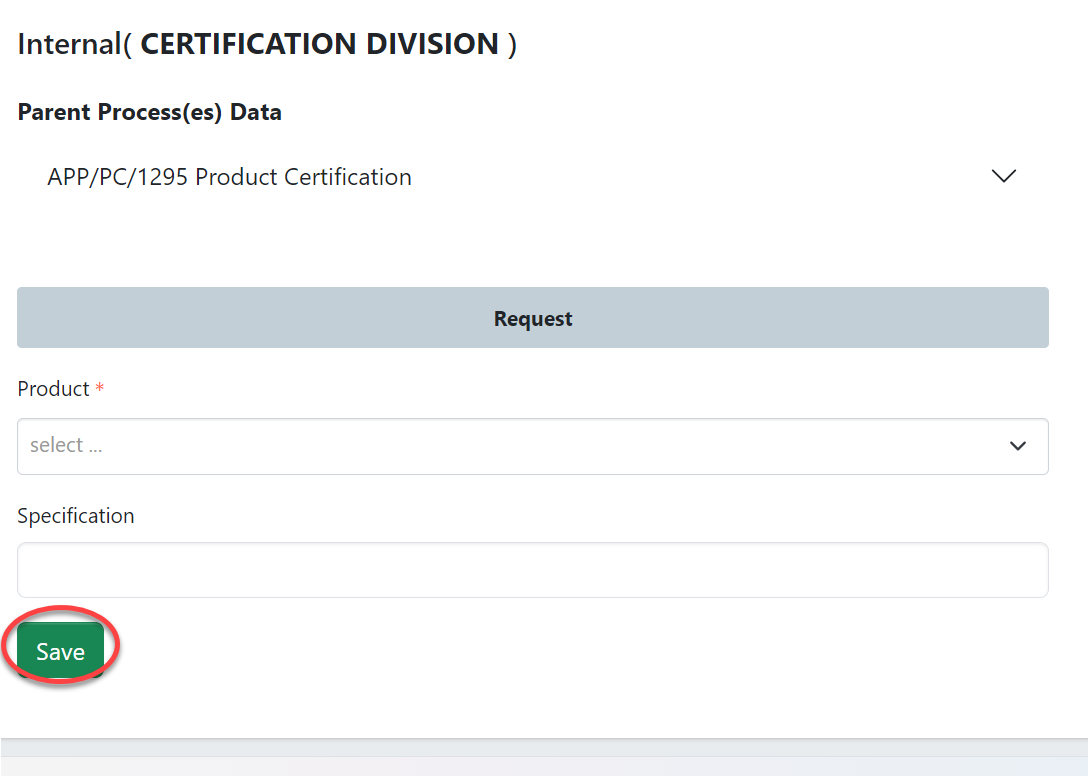Screen dimensions: 1088x776
Task: Click the Save button
Action: (x=60, y=651)
